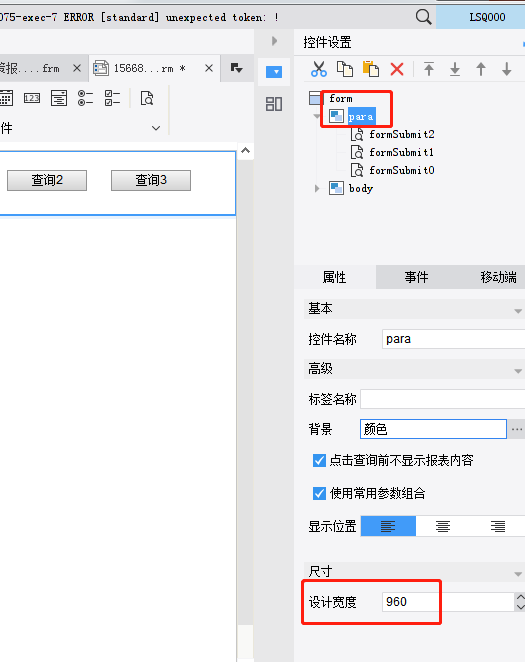Viewport: 525px width, 662px height.
Task: Click the red Delete X icon
Action: coord(397,69)
